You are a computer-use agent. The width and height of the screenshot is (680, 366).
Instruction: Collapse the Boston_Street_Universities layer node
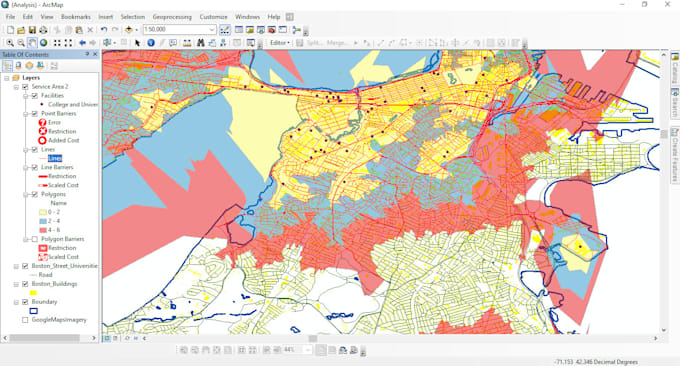[x=16, y=266]
